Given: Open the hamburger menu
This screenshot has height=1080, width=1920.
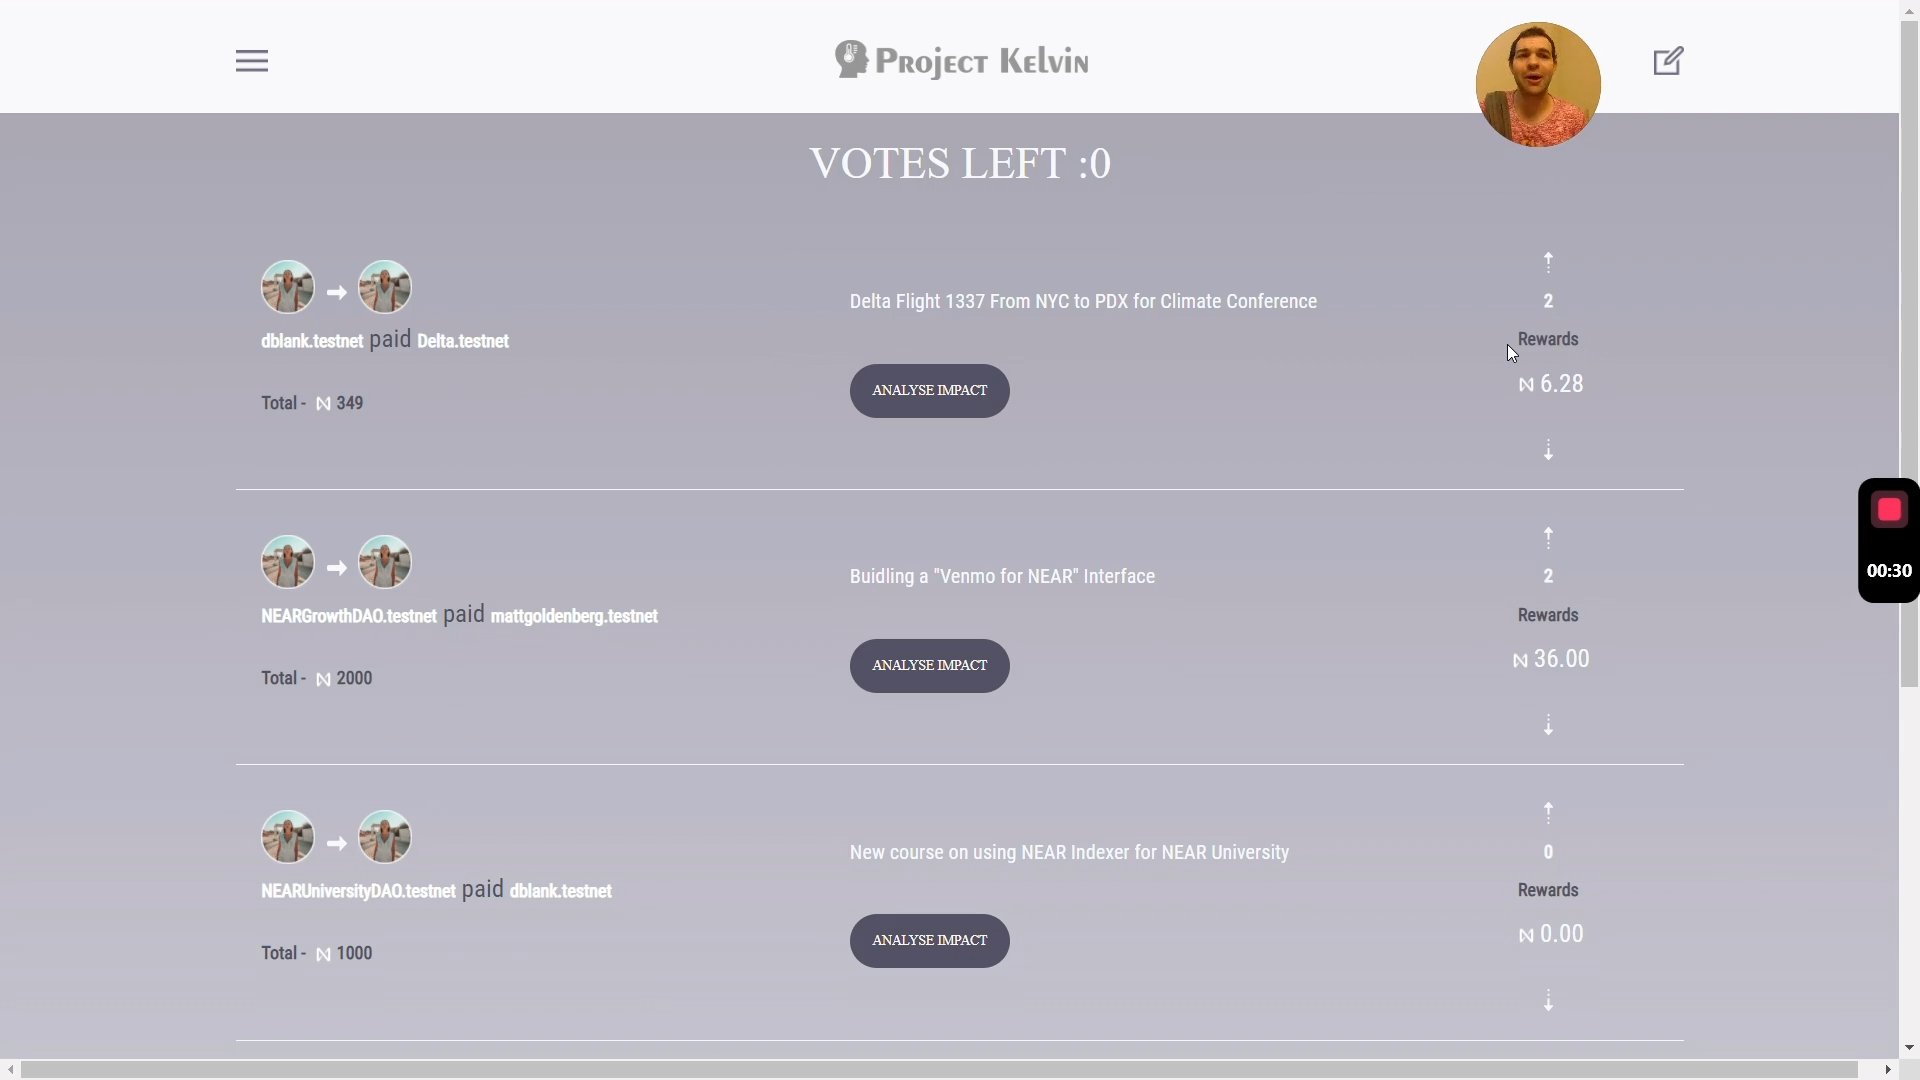Looking at the screenshot, I should pos(252,61).
